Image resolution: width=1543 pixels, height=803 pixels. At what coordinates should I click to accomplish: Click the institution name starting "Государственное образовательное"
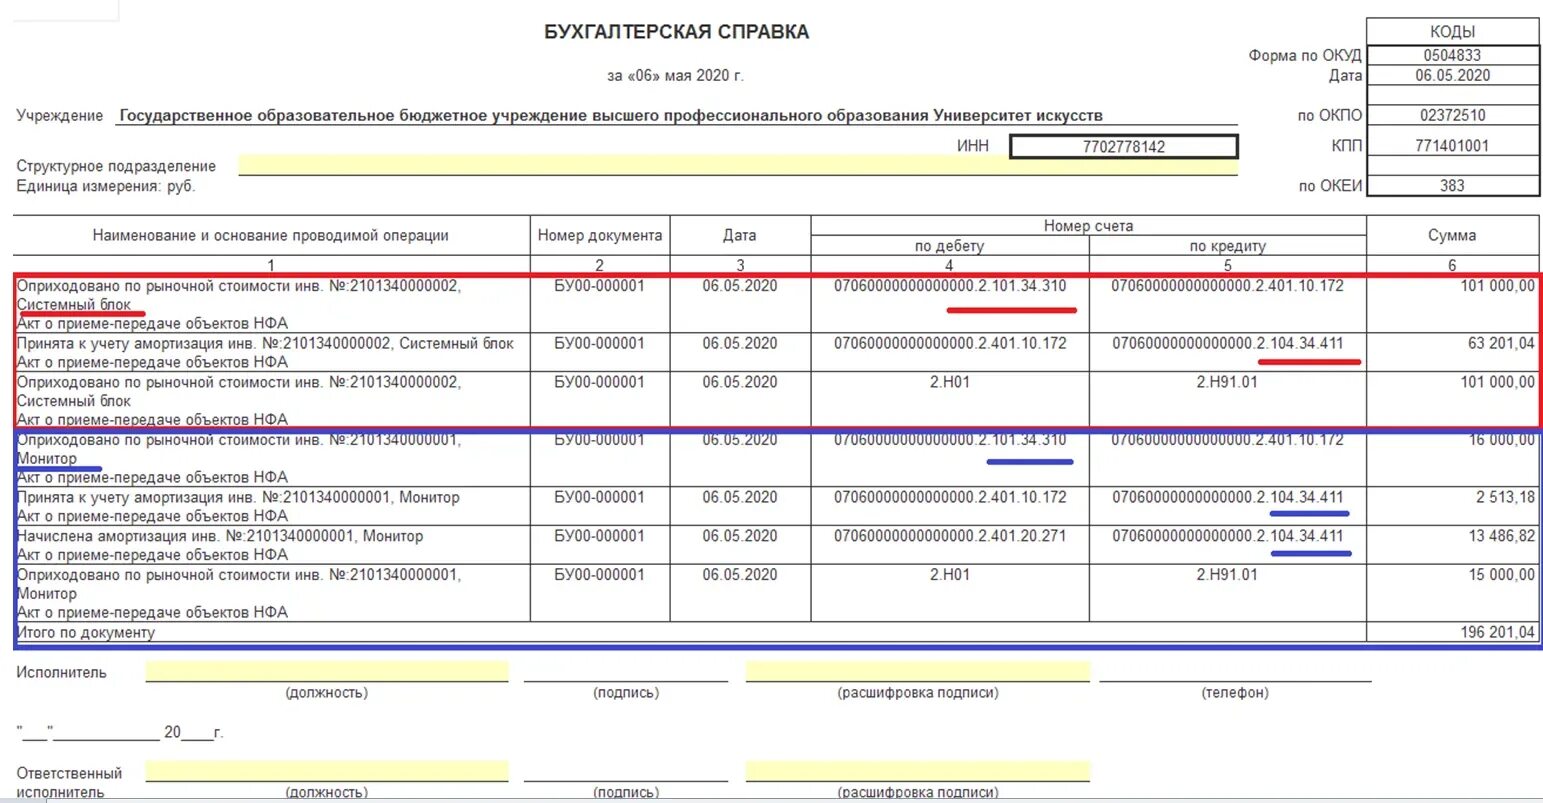pos(611,116)
